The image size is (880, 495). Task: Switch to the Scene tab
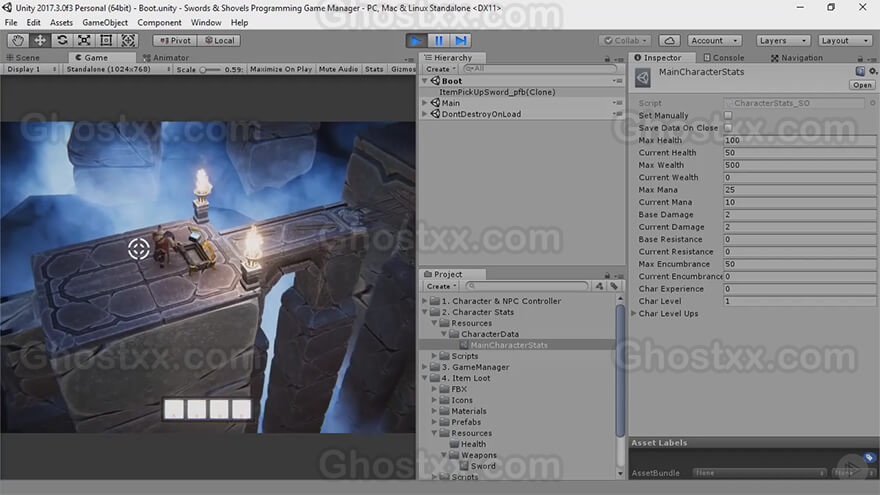(x=23, y=58)
